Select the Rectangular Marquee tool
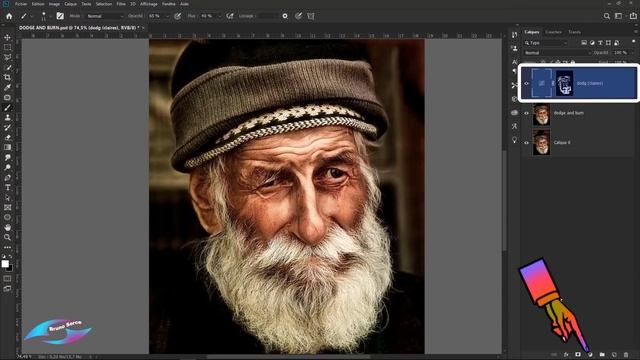 pos(7,47)
